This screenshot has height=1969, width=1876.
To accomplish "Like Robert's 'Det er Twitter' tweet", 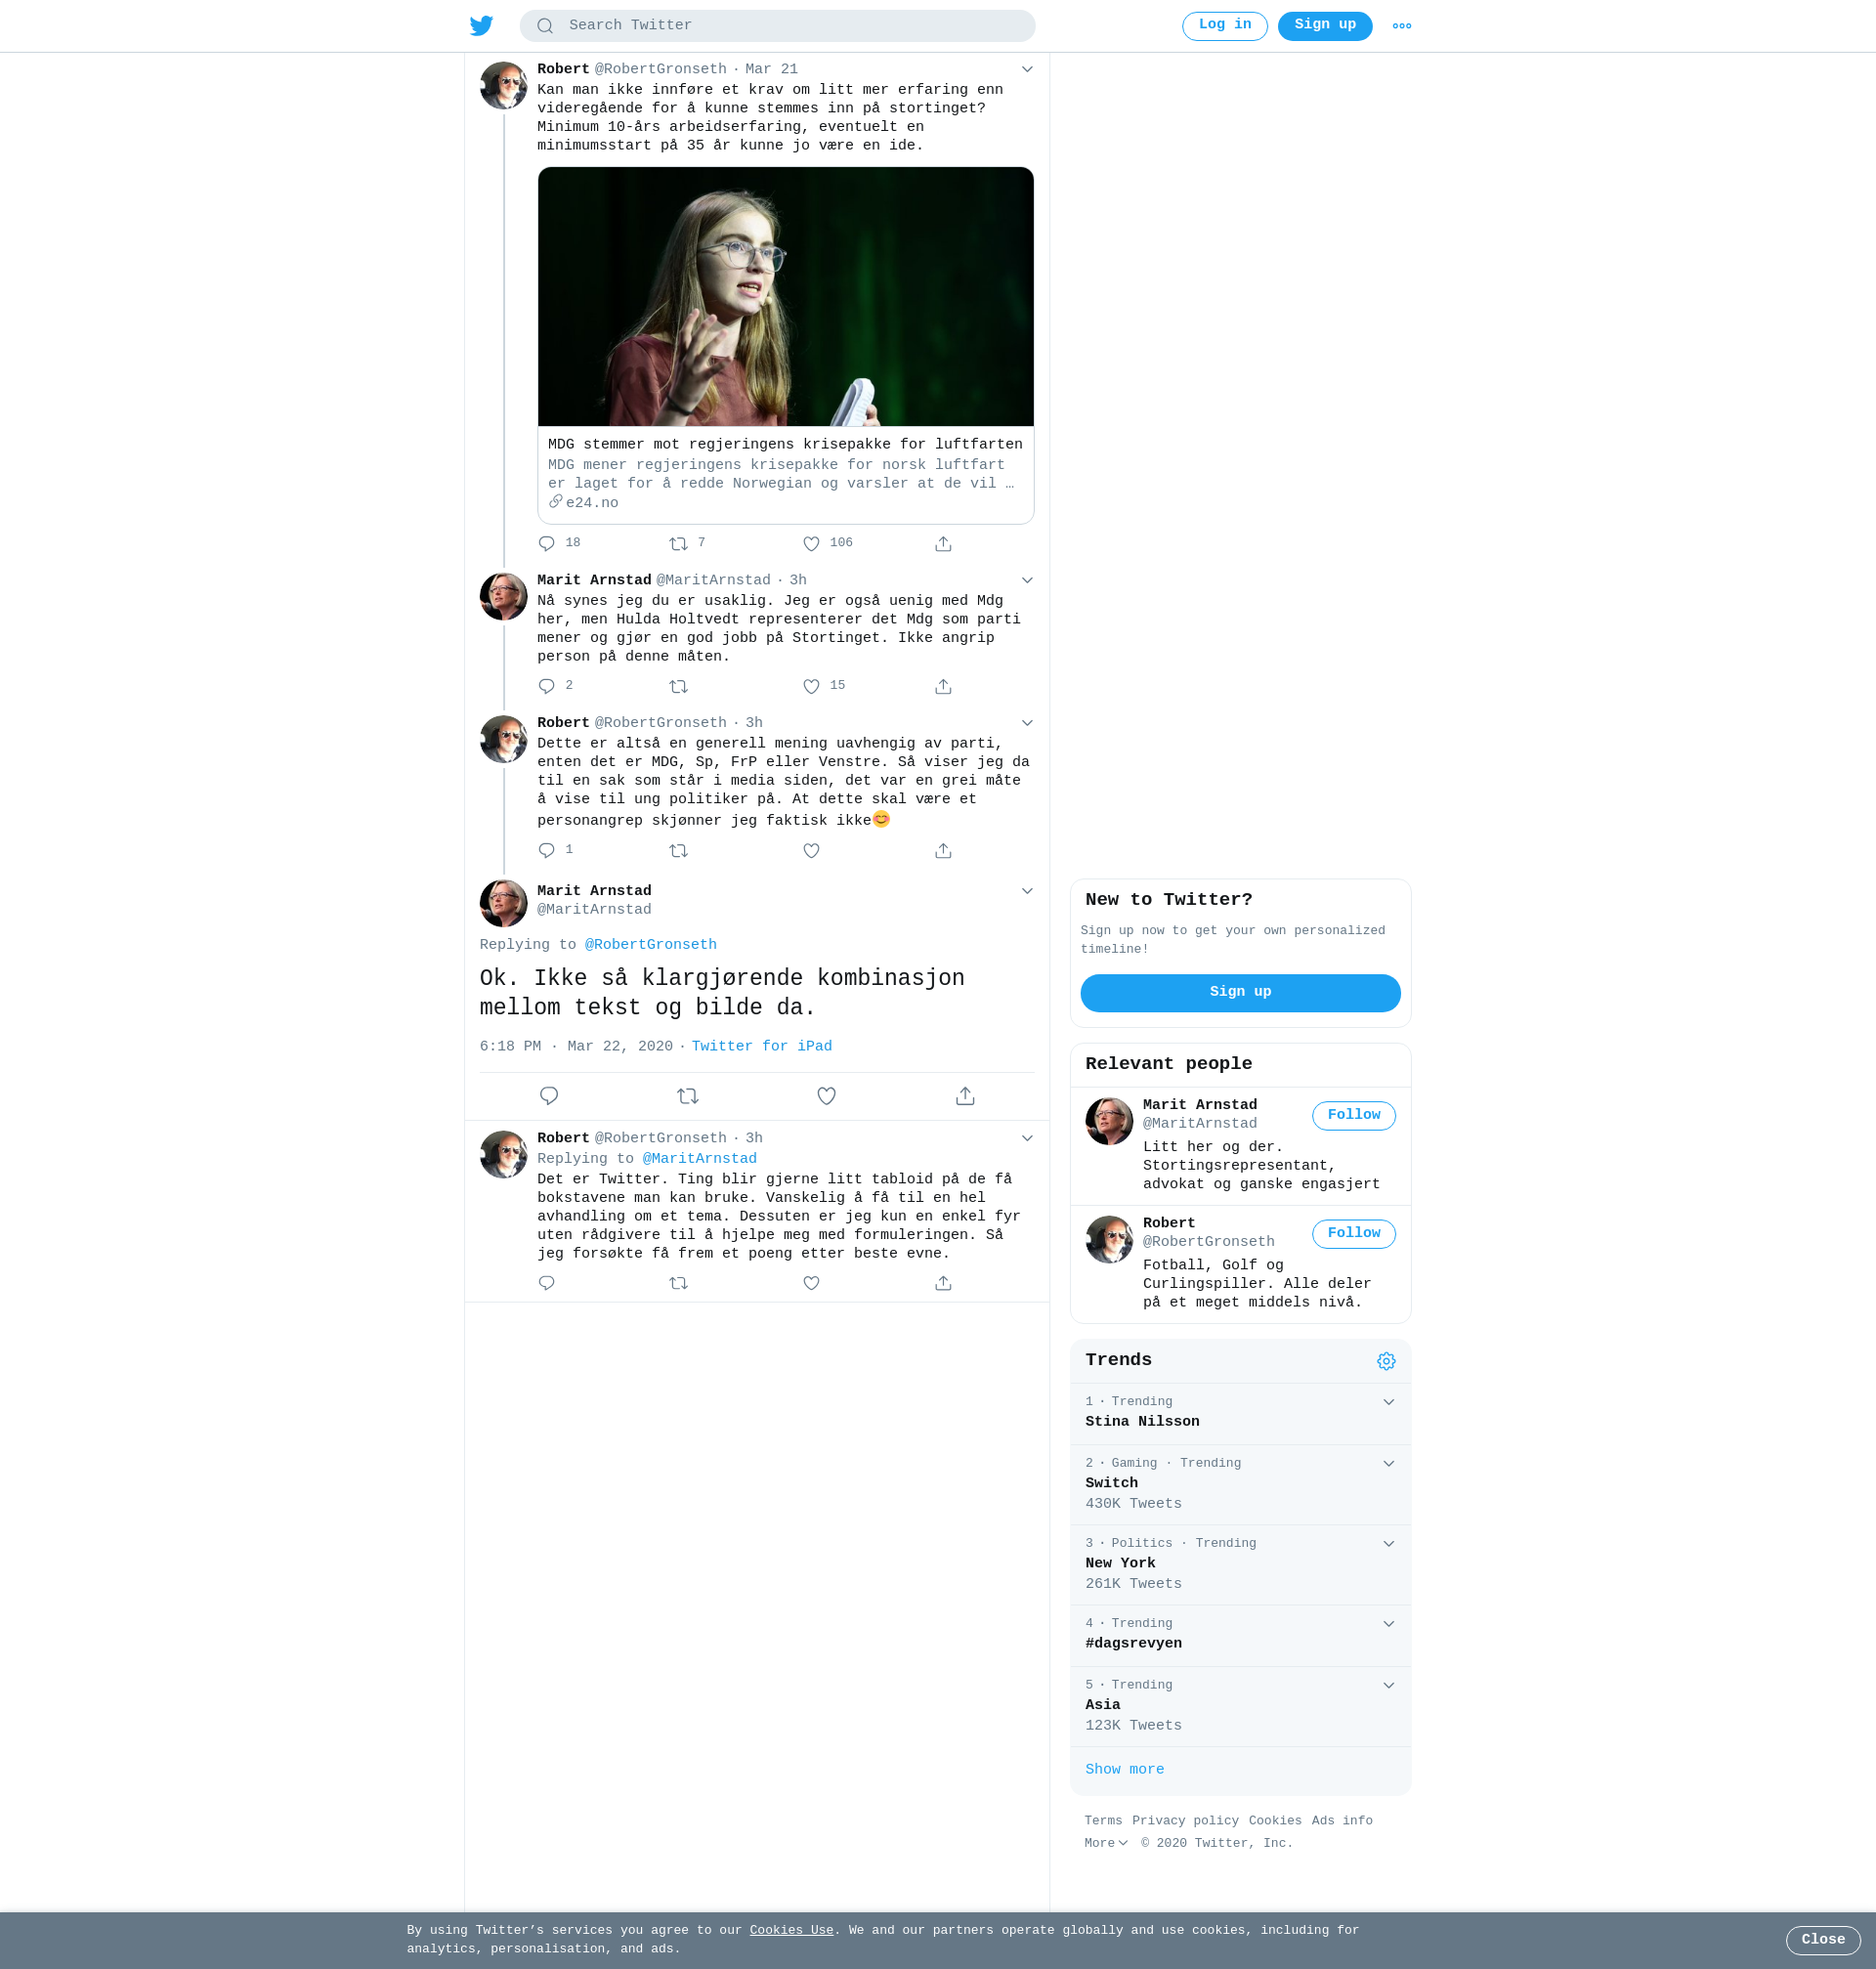I will click(811, 1283).
